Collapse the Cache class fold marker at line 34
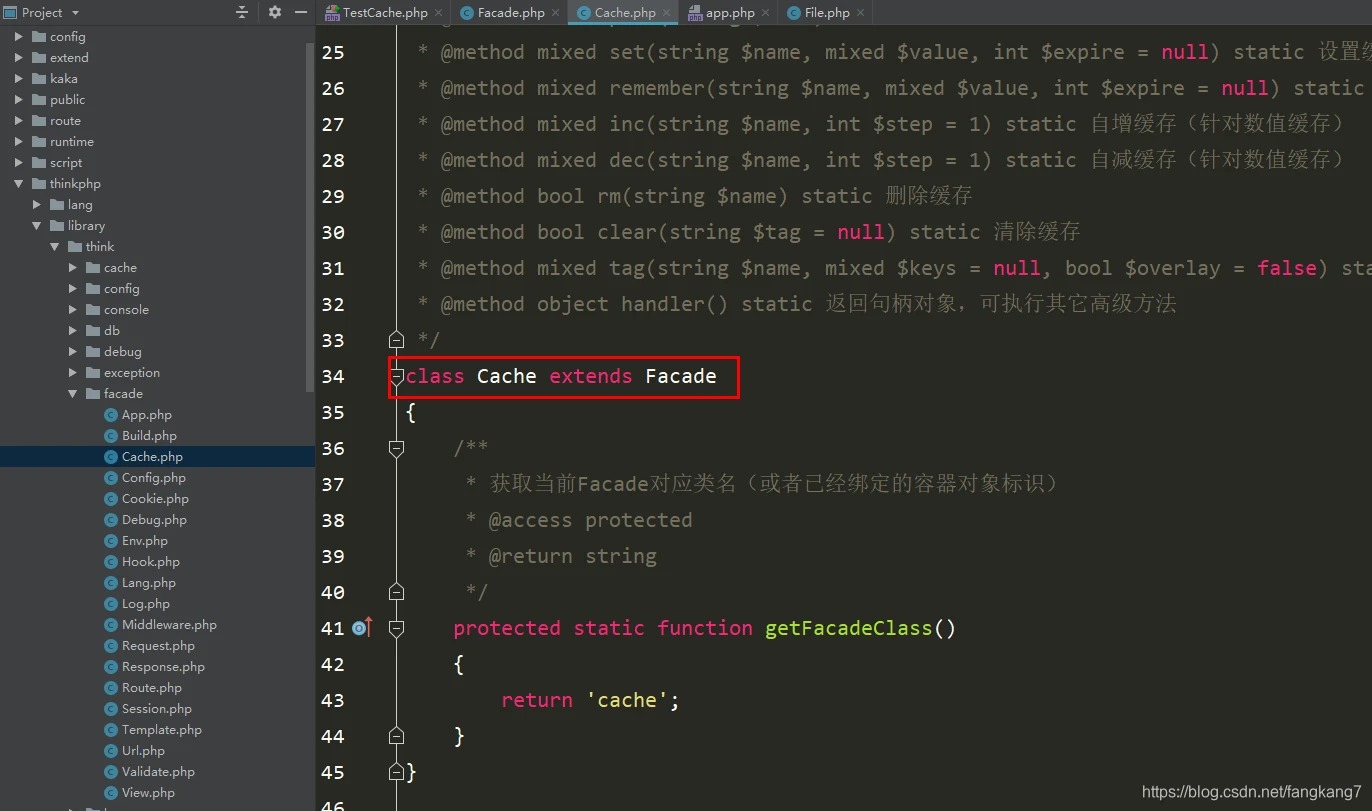Screen dimensions: 1372x811 tap(396, 376)
